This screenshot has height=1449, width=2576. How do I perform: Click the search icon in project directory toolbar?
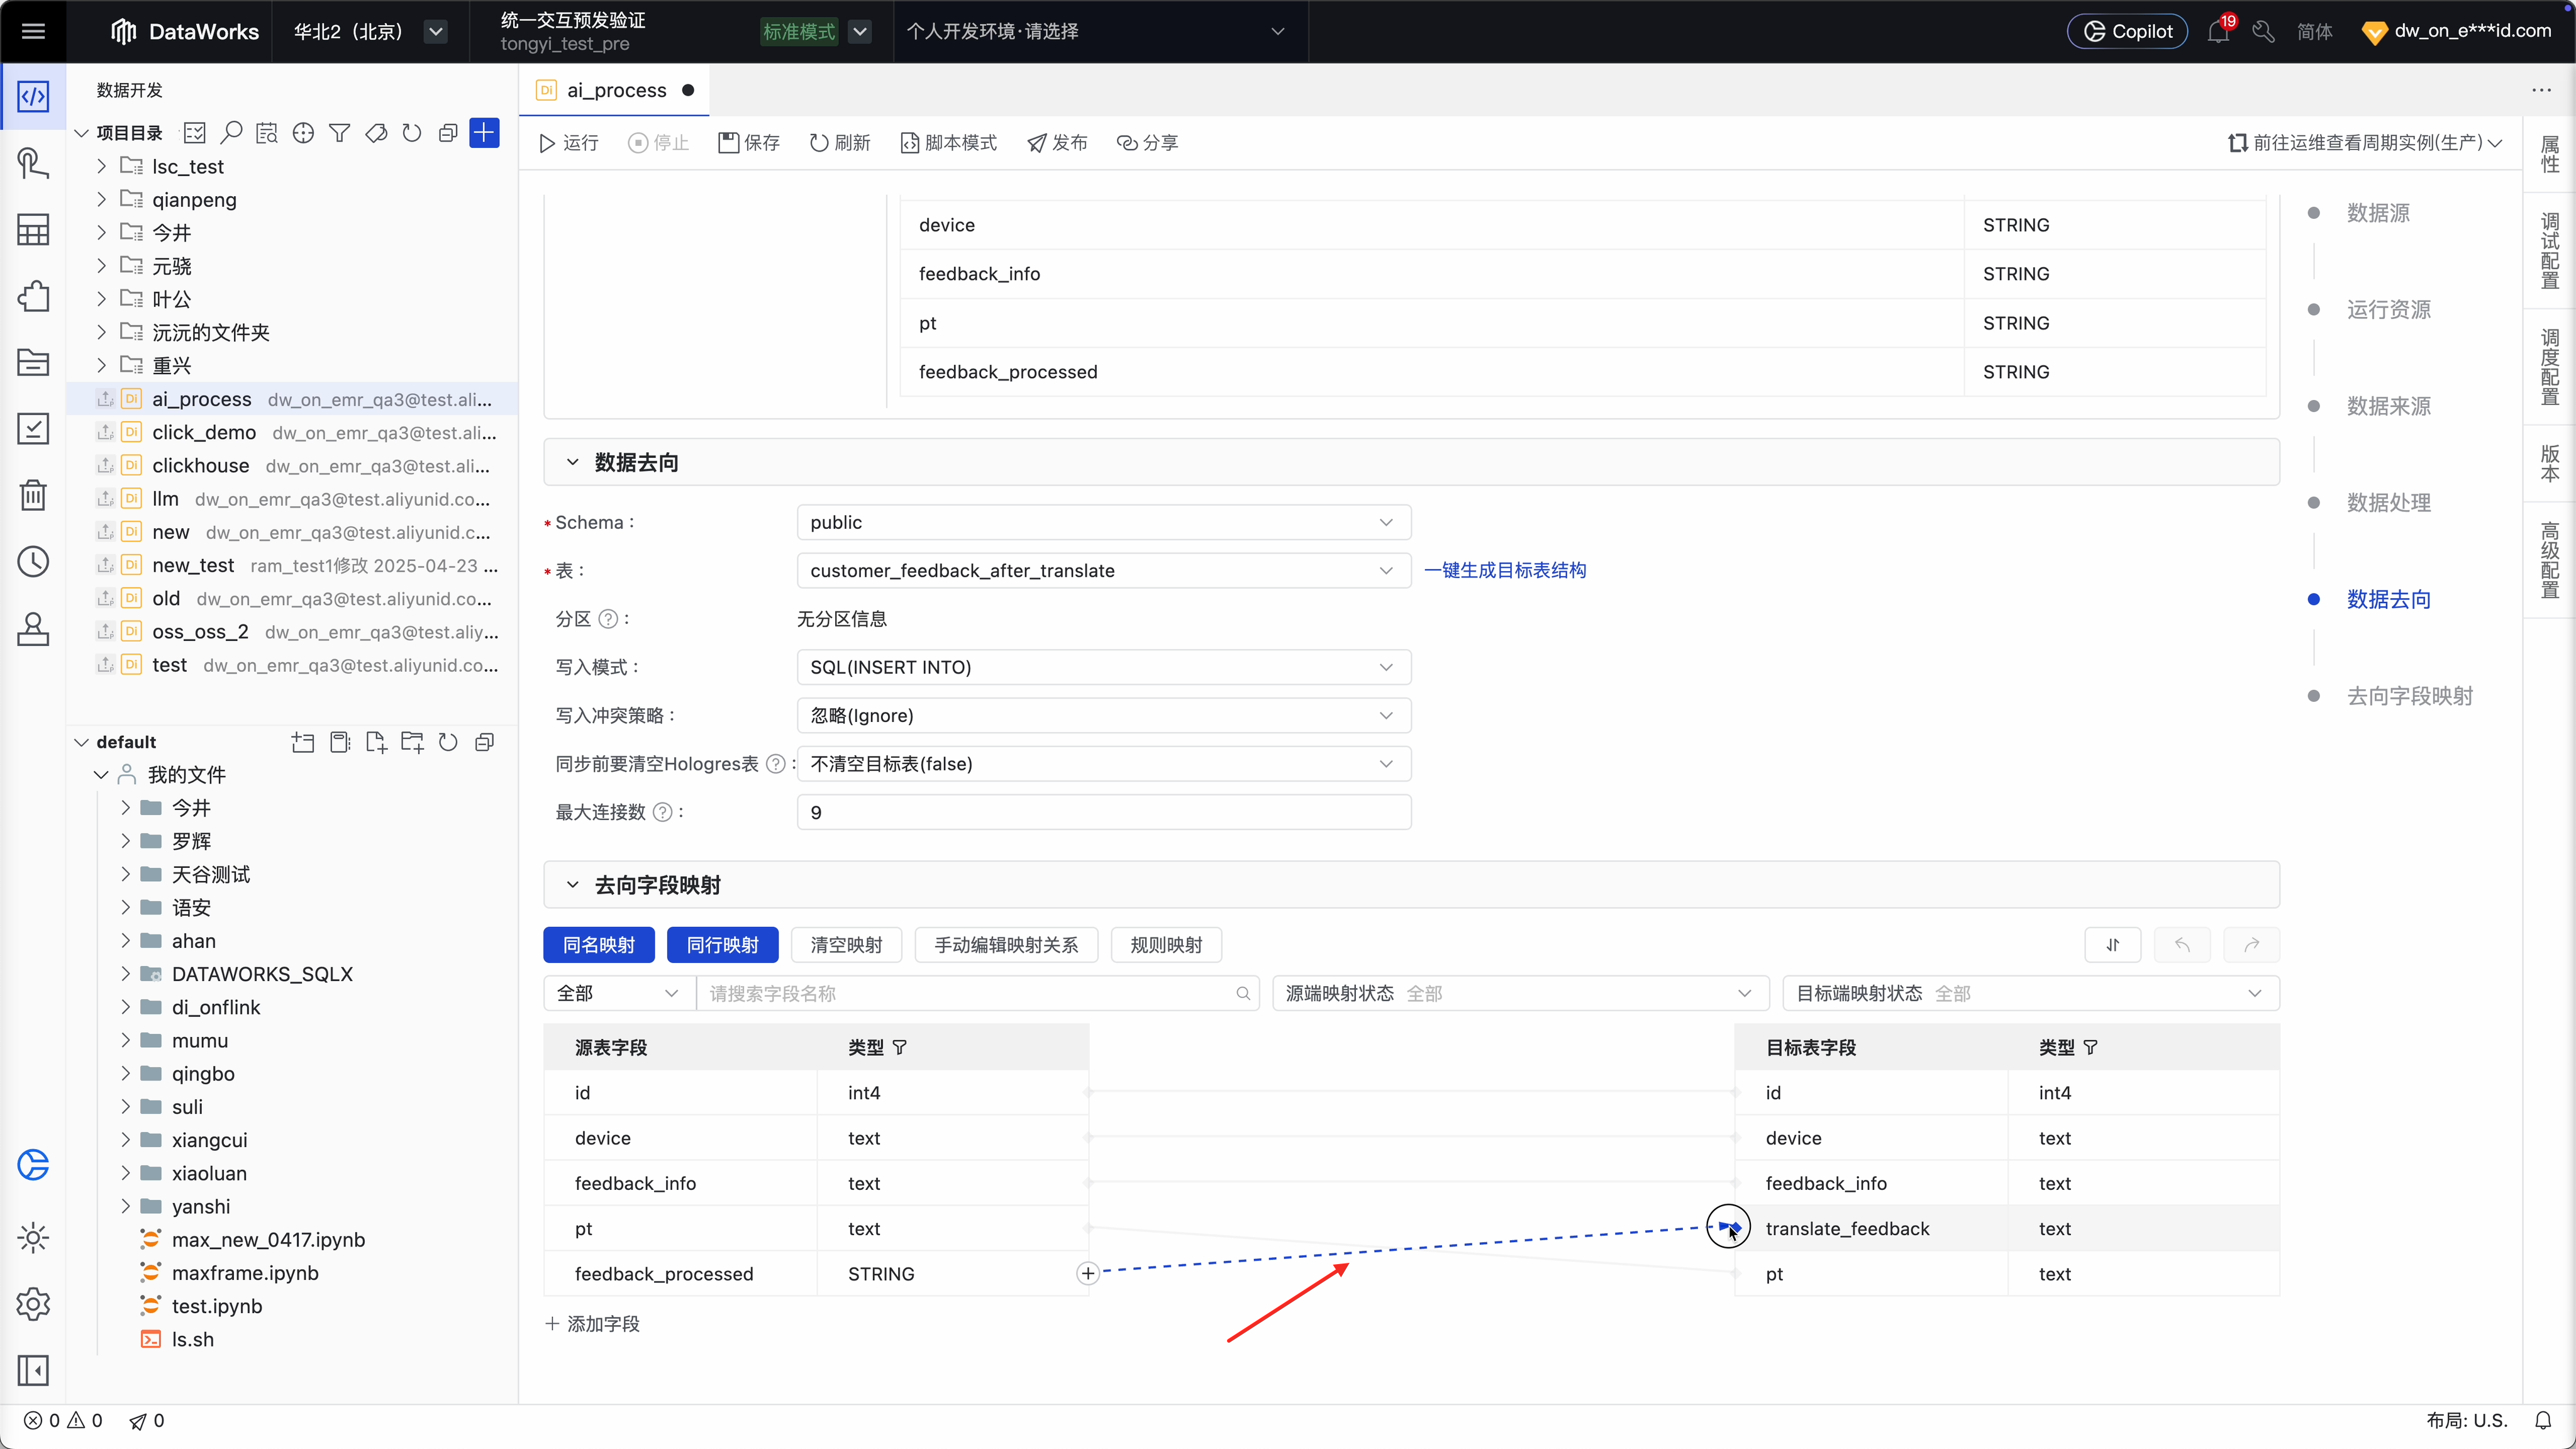231,133
